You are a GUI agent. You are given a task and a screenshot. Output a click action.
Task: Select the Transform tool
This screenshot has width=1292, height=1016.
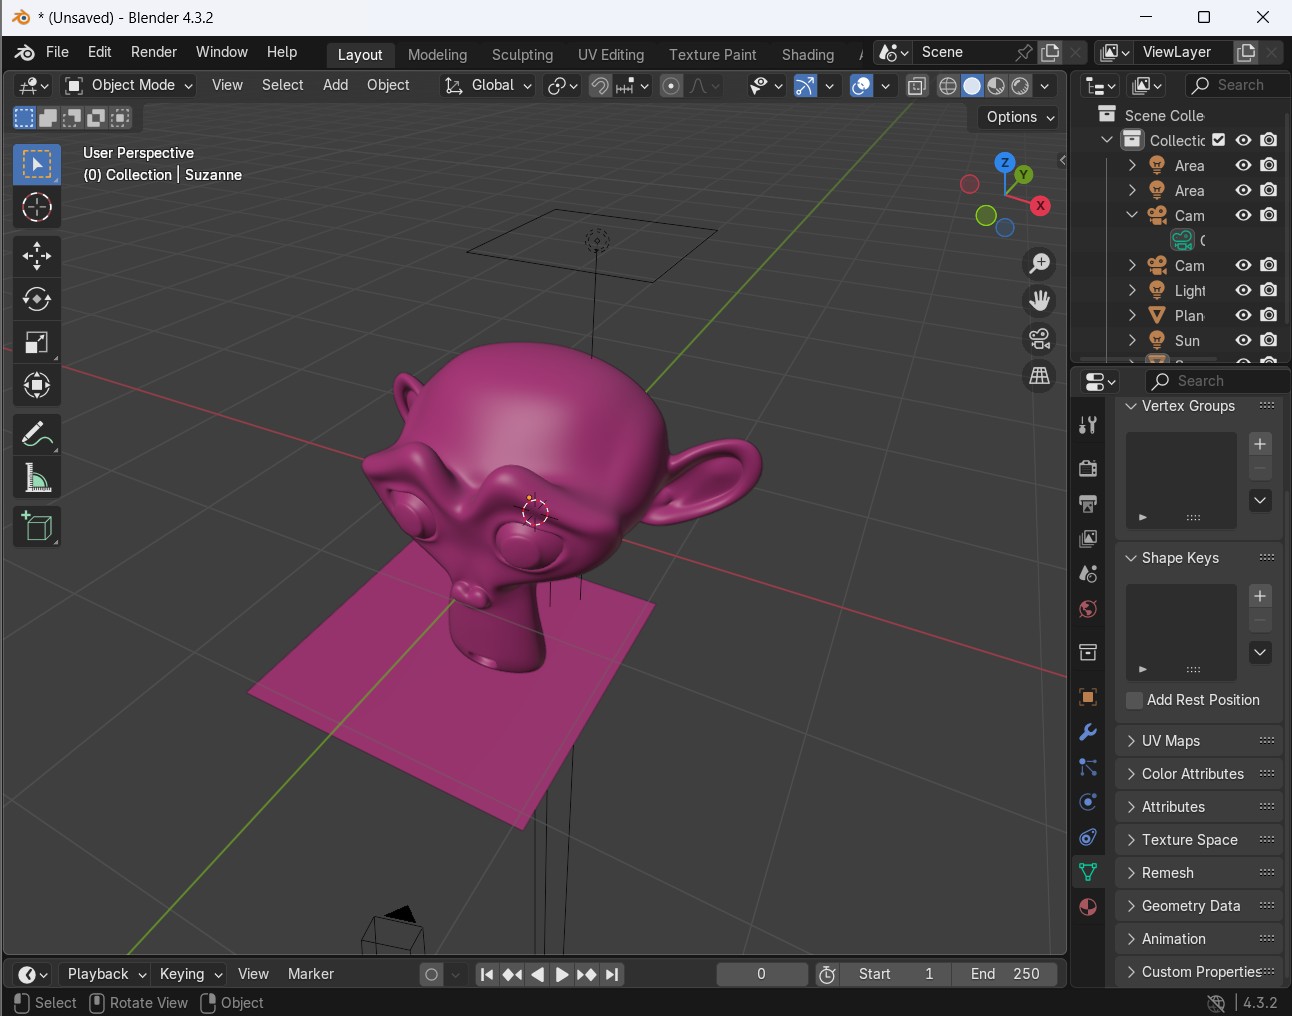pos(37,385)
